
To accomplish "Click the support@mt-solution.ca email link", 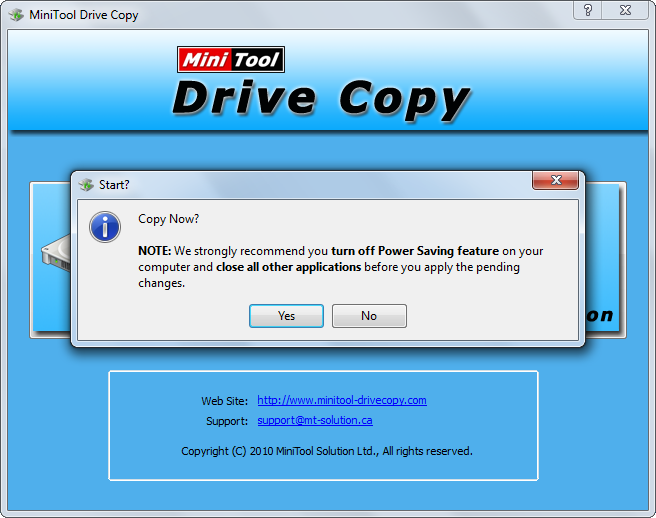I will point(315,421).
